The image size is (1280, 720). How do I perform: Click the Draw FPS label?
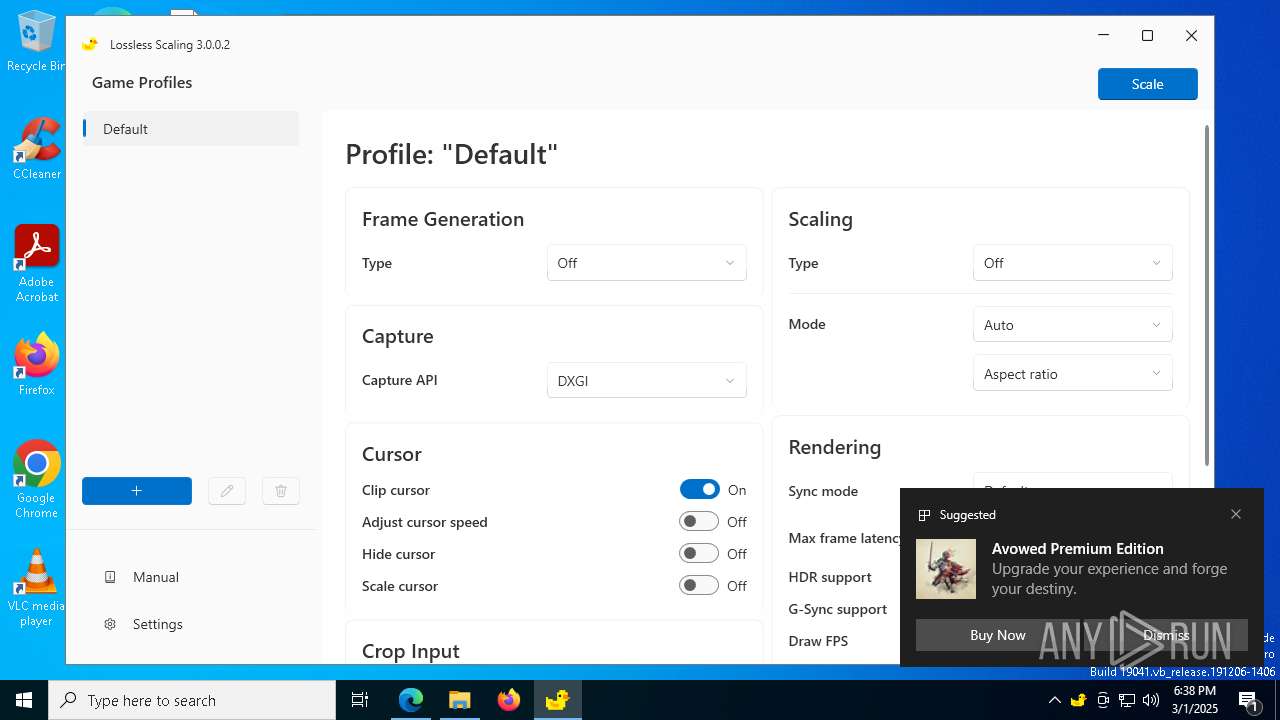coord(818,641)
